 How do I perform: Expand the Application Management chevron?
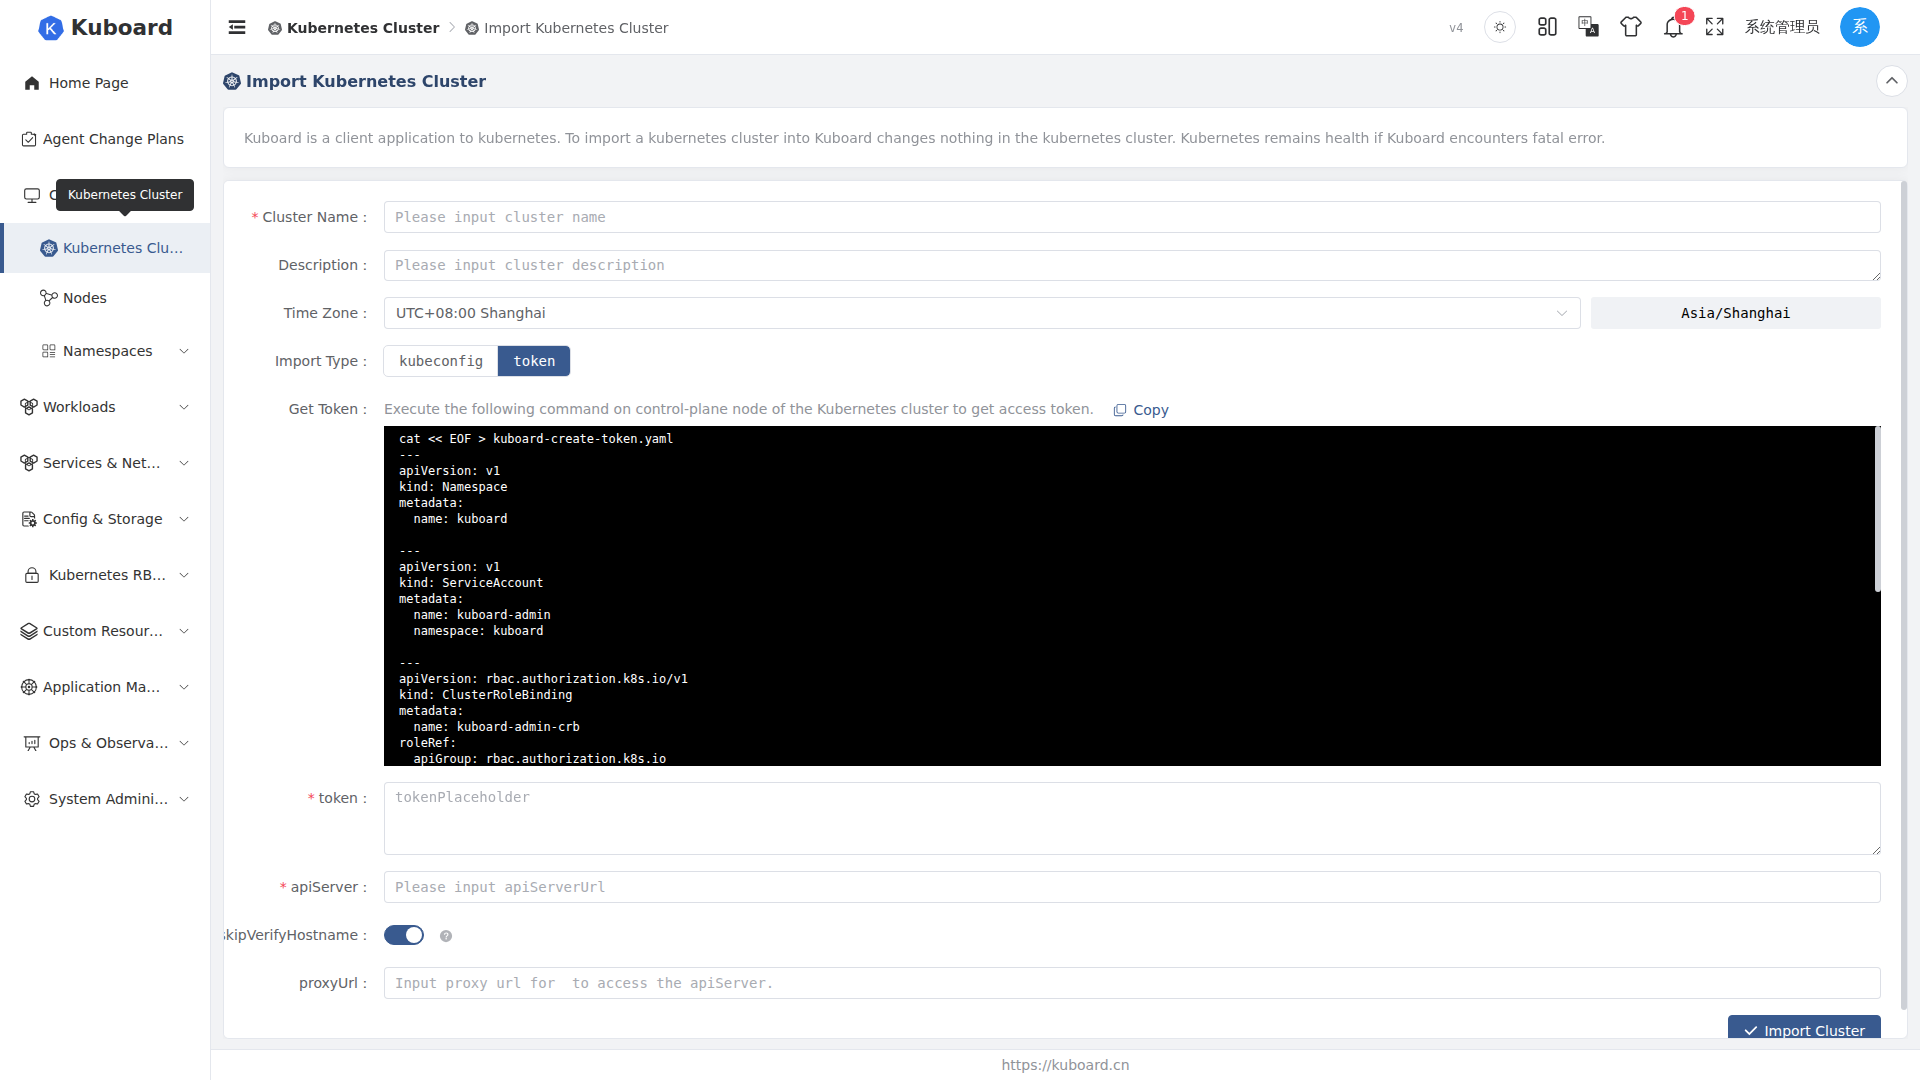click(184, 687)
